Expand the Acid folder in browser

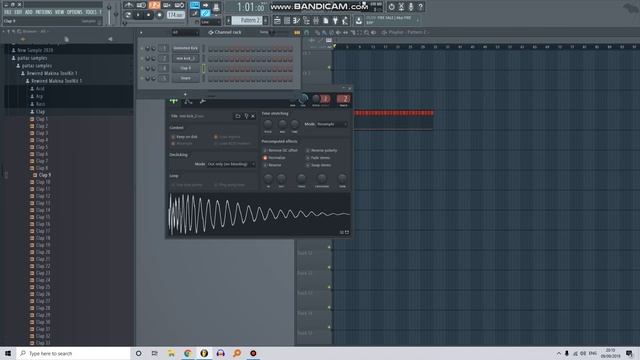point(40,89)
